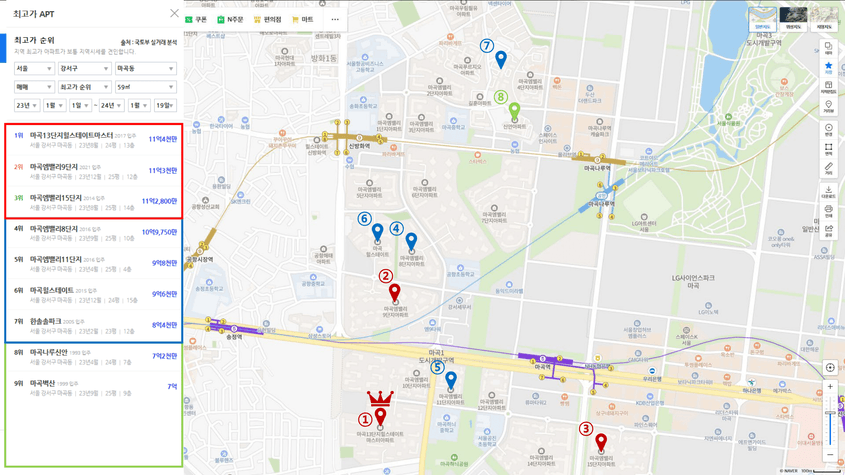Click the 인쇄 print map icon

(828, 211)
